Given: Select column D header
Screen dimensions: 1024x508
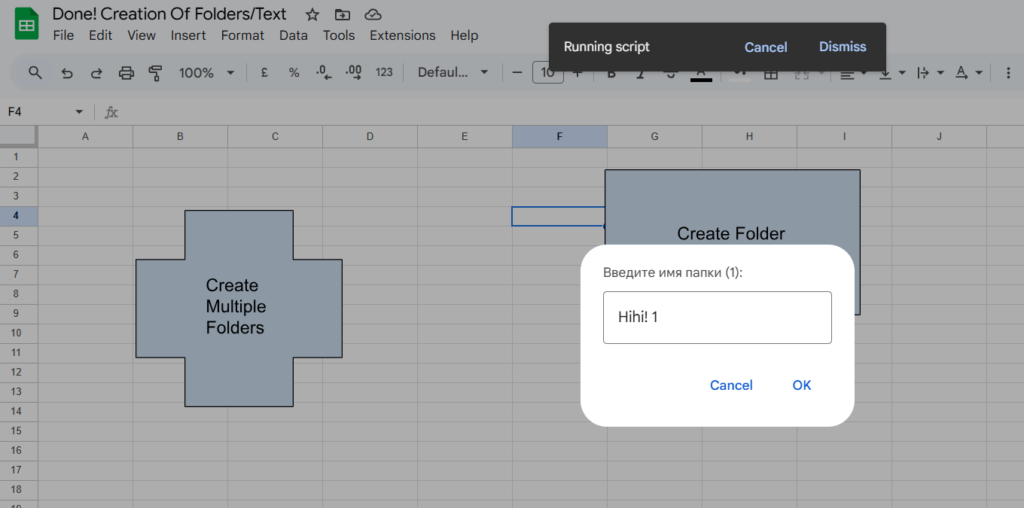Looking at the screenshot, I should pyautogui.click(x=370, y=136).
